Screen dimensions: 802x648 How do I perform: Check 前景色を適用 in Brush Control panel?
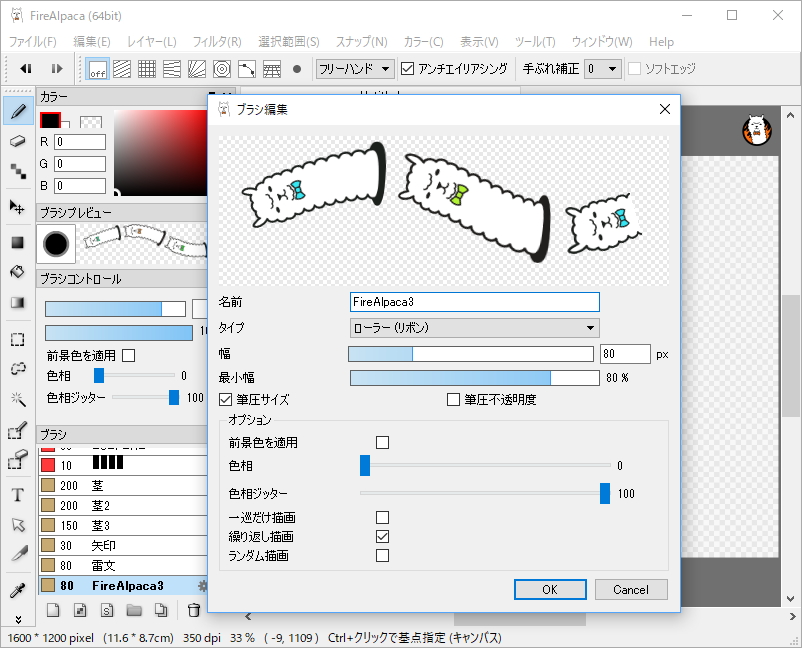pyautogui.click(x=129, y=355)
